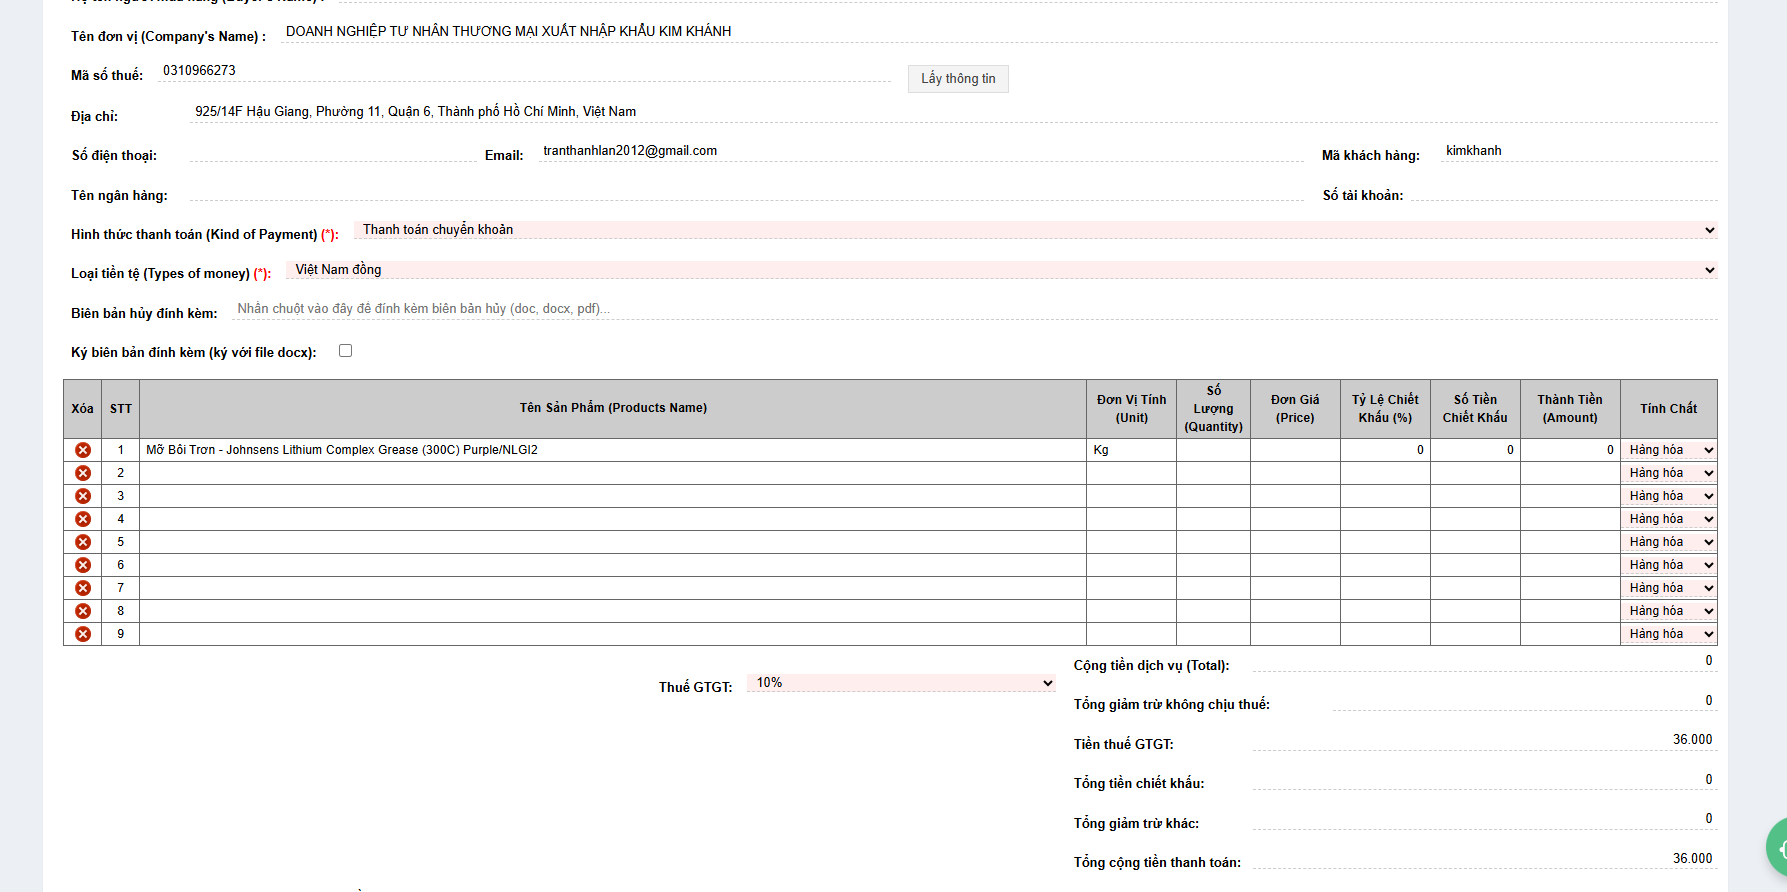
Task: Delete product row 4 with red X
Action: pos(83,519)
